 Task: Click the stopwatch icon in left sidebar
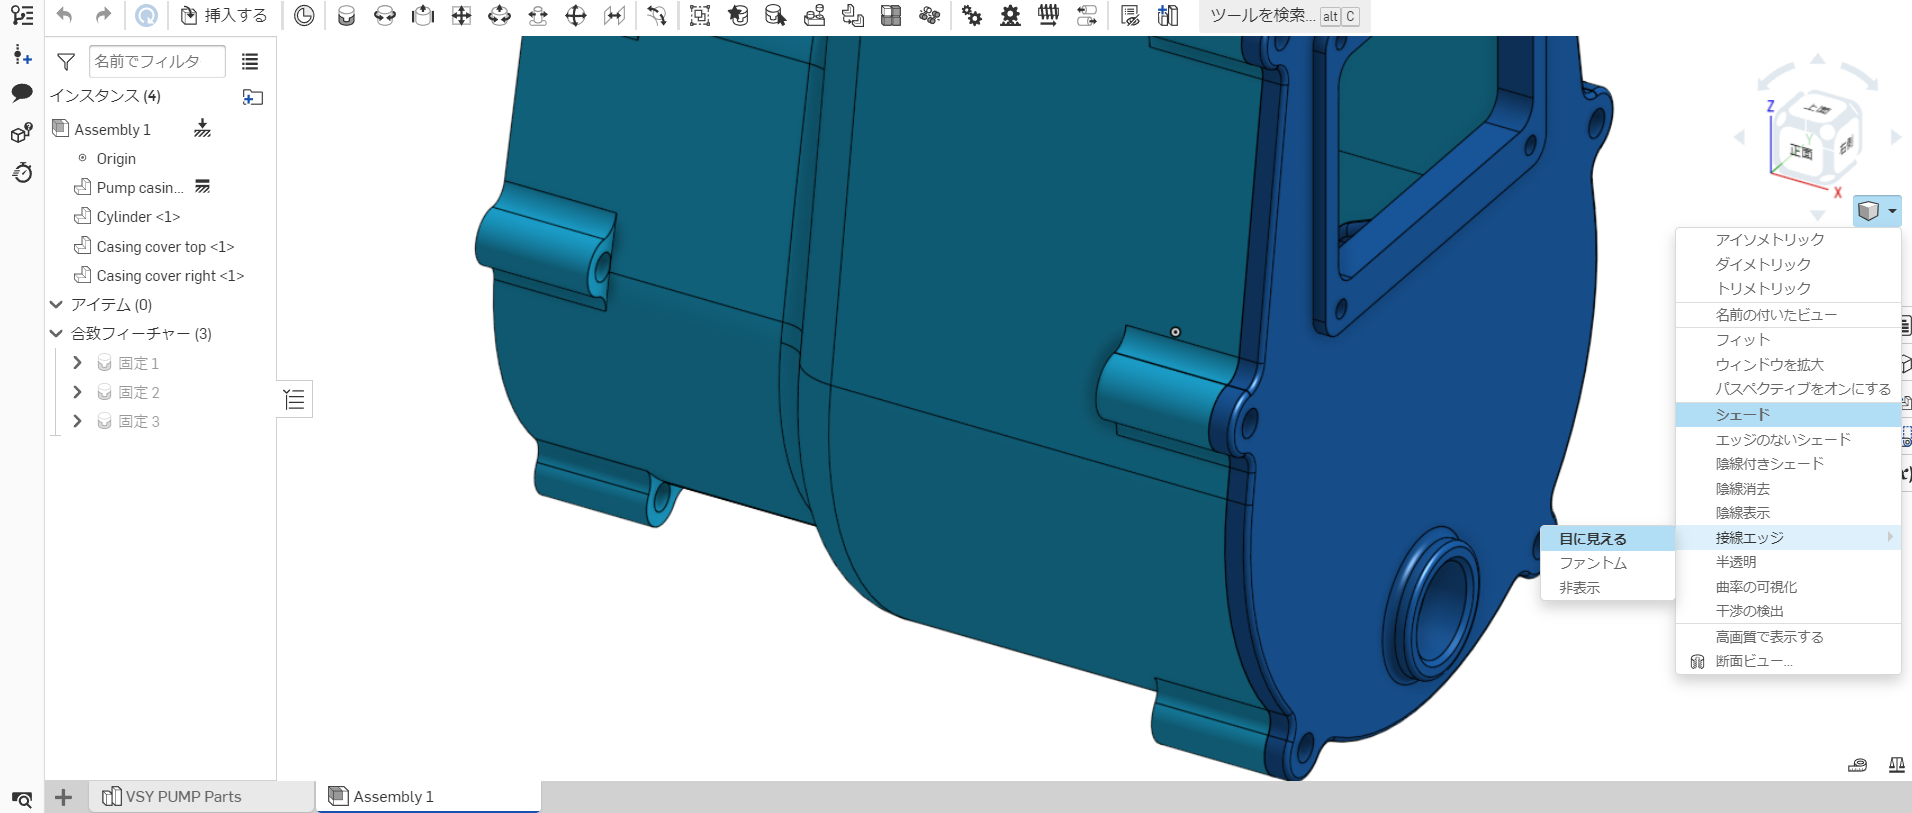[22, 172]
